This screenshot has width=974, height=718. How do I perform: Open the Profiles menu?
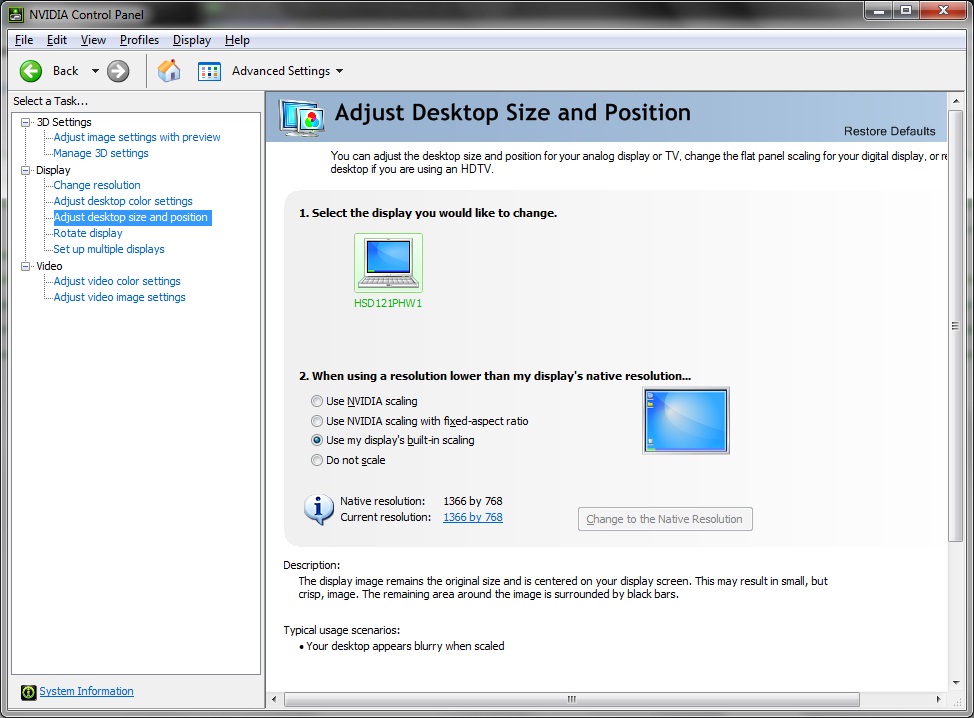(139, 40)
